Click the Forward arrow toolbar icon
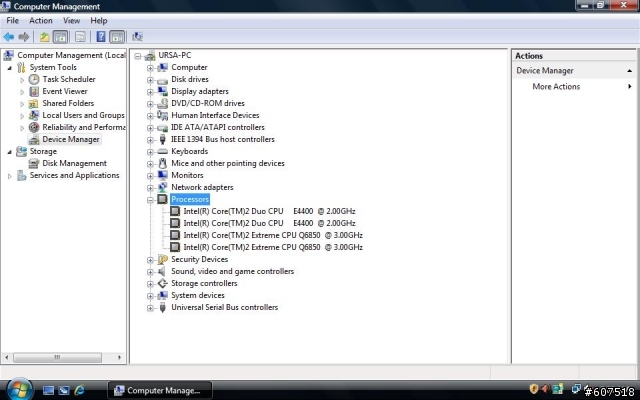The width and height of the screenshot is (640, 400). coord(24,37)
